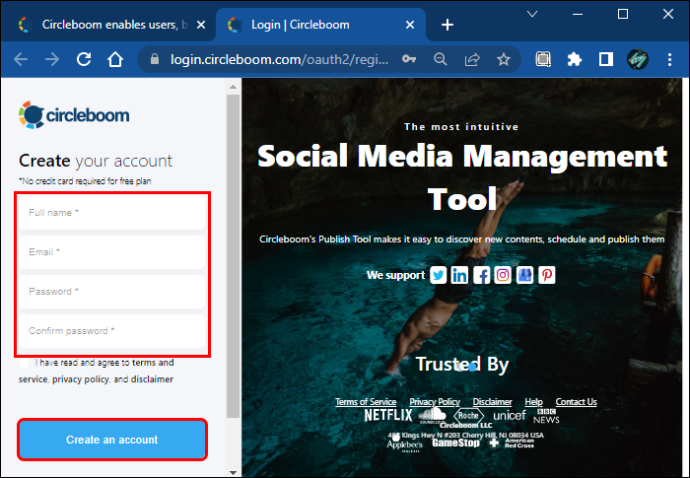The width and height of the screenshot is (690, 478).
Task: Click the NETFLIX logo under Trusted By
Action: pos(388,415)
